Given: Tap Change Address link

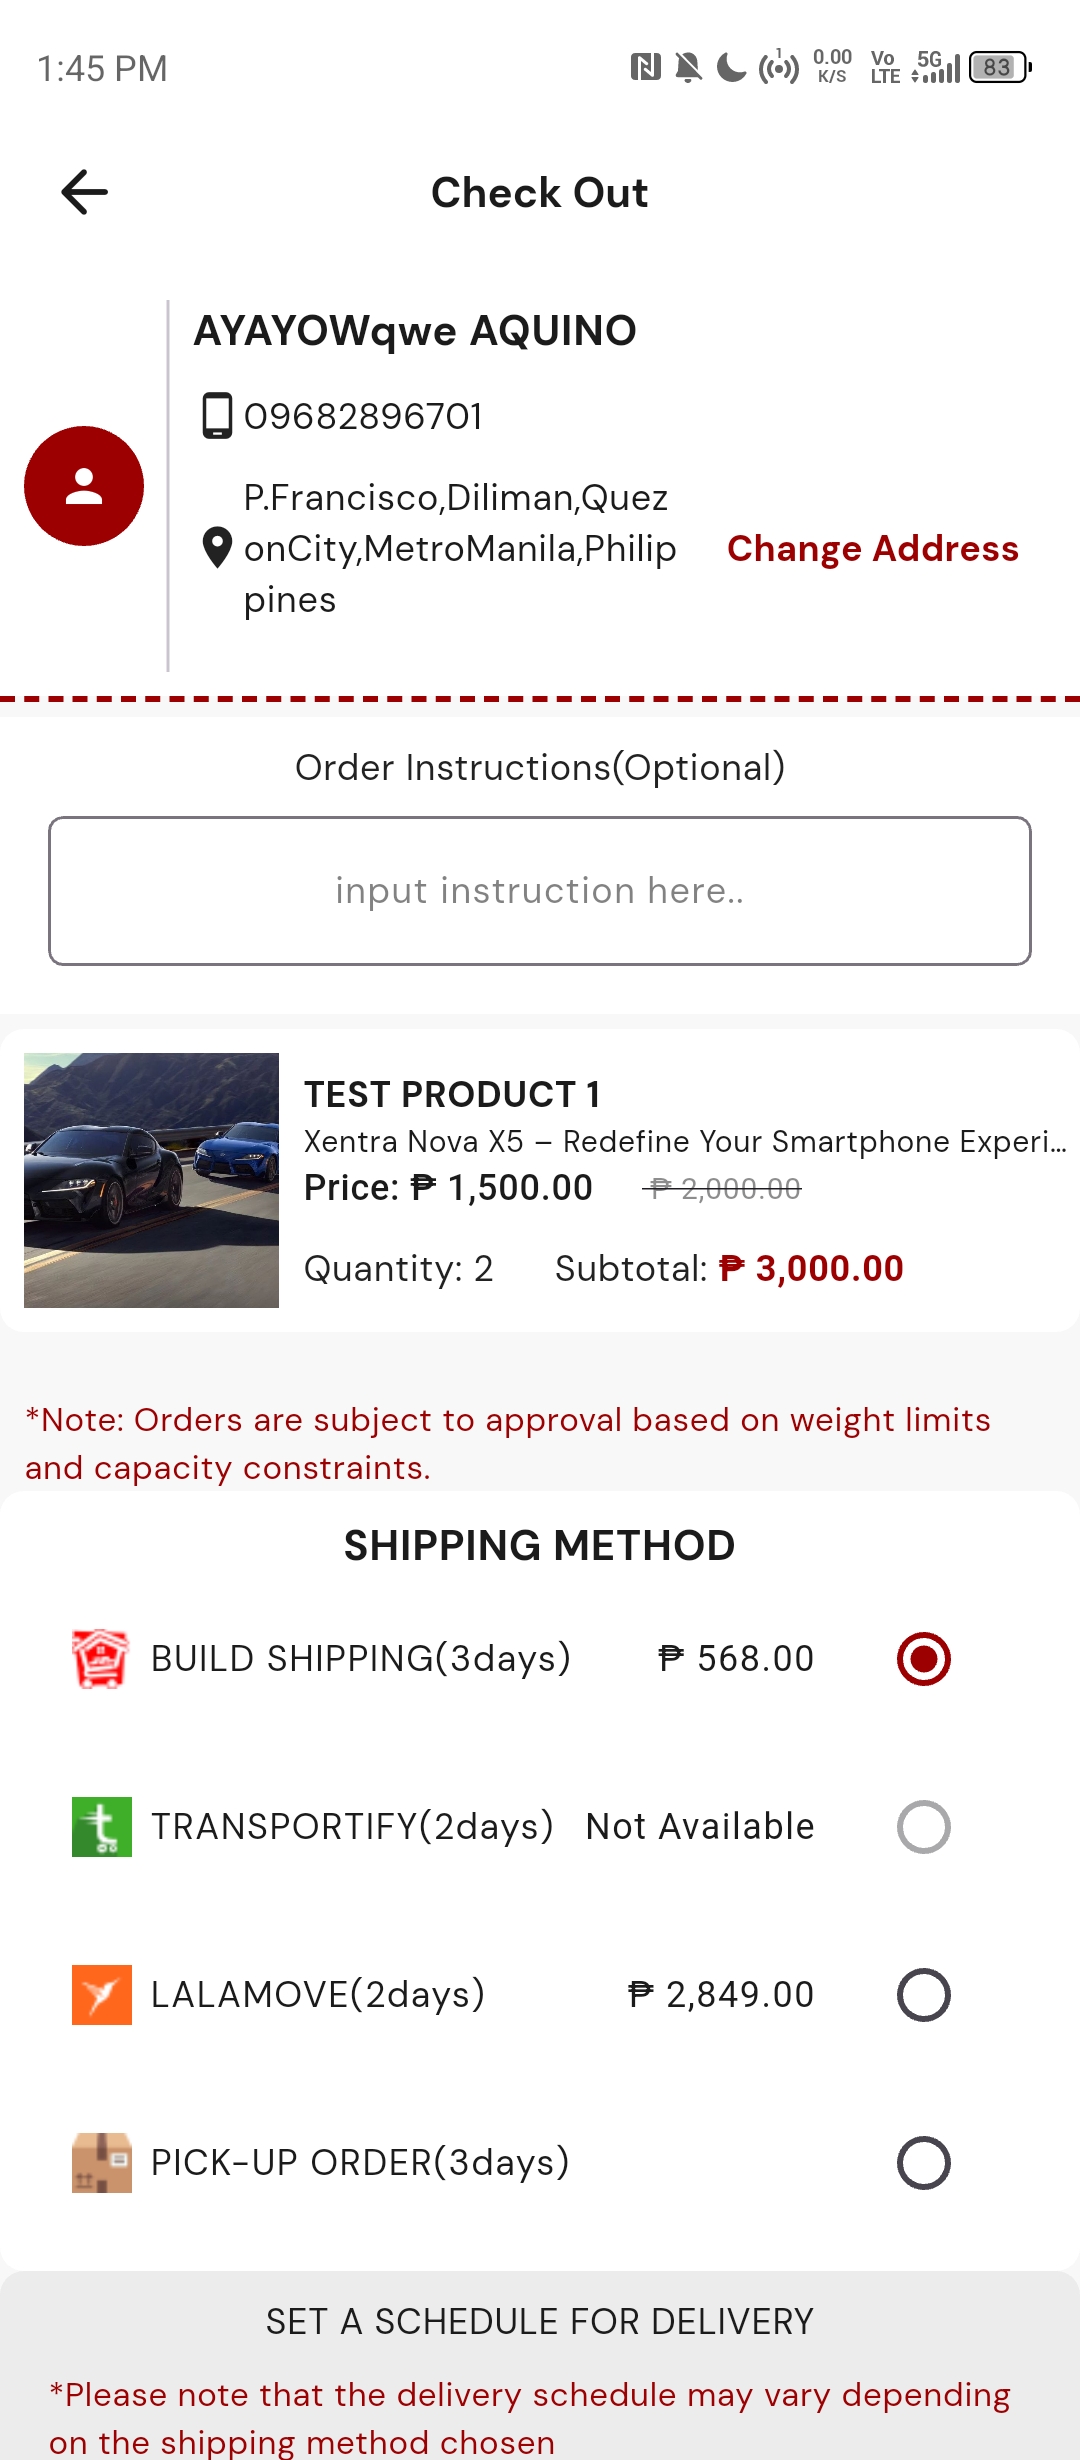Looking at the screenshot, I should [872, 549].
